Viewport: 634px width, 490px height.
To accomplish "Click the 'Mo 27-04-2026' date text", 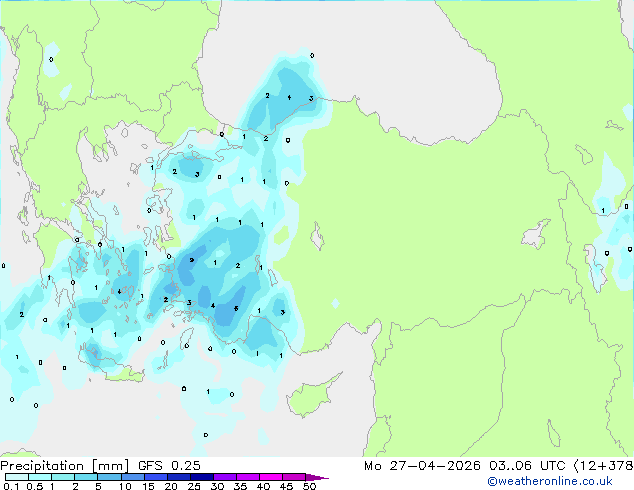I will pyautogui.click(x=422, y=466).
